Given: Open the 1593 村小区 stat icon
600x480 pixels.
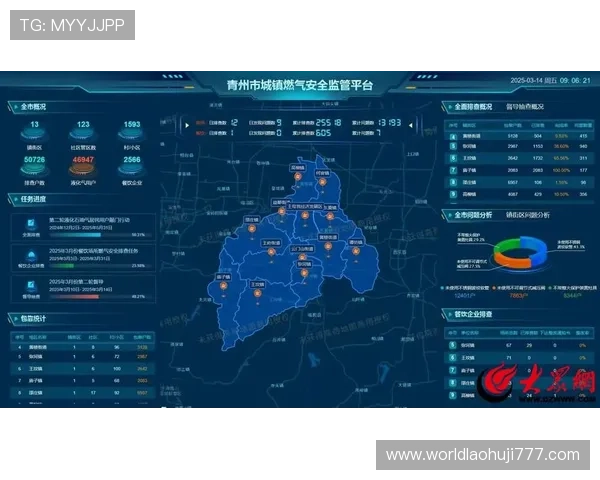Looking at the screenshot, I should 132,134.
